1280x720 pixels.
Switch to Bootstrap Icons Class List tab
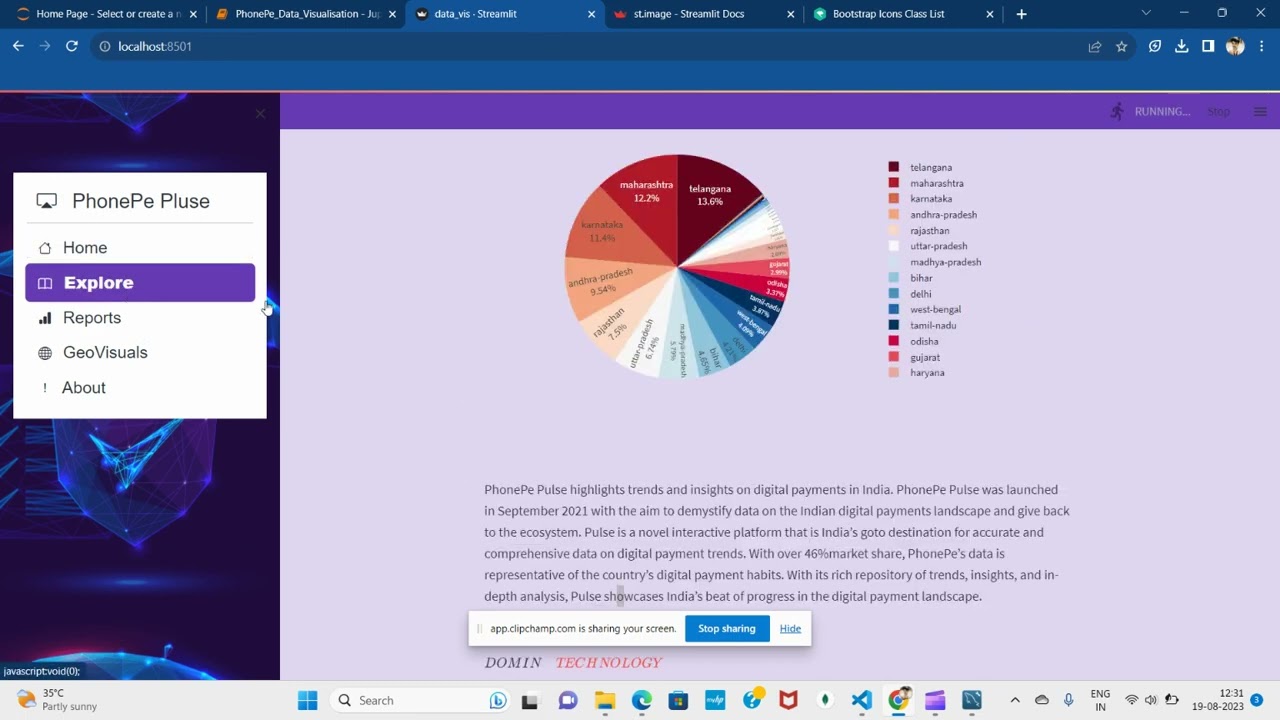tap(904, 14)
